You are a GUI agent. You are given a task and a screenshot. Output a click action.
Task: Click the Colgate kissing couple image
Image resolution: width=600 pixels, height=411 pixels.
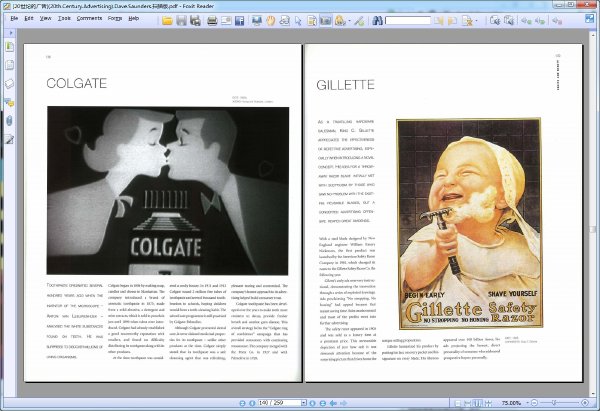168,191
